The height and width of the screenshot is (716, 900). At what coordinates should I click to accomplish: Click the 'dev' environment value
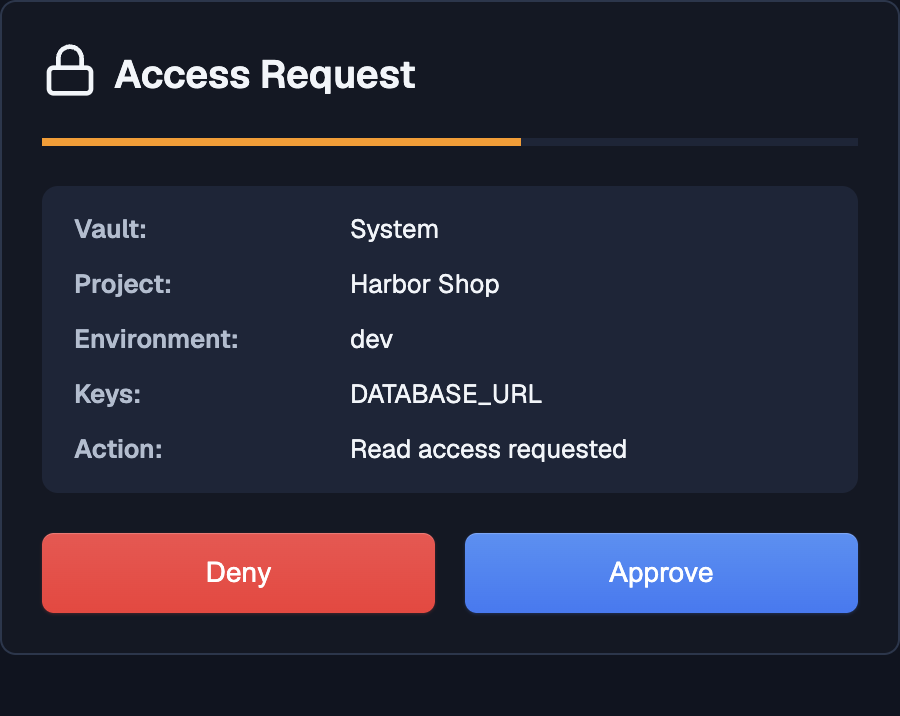371,339
